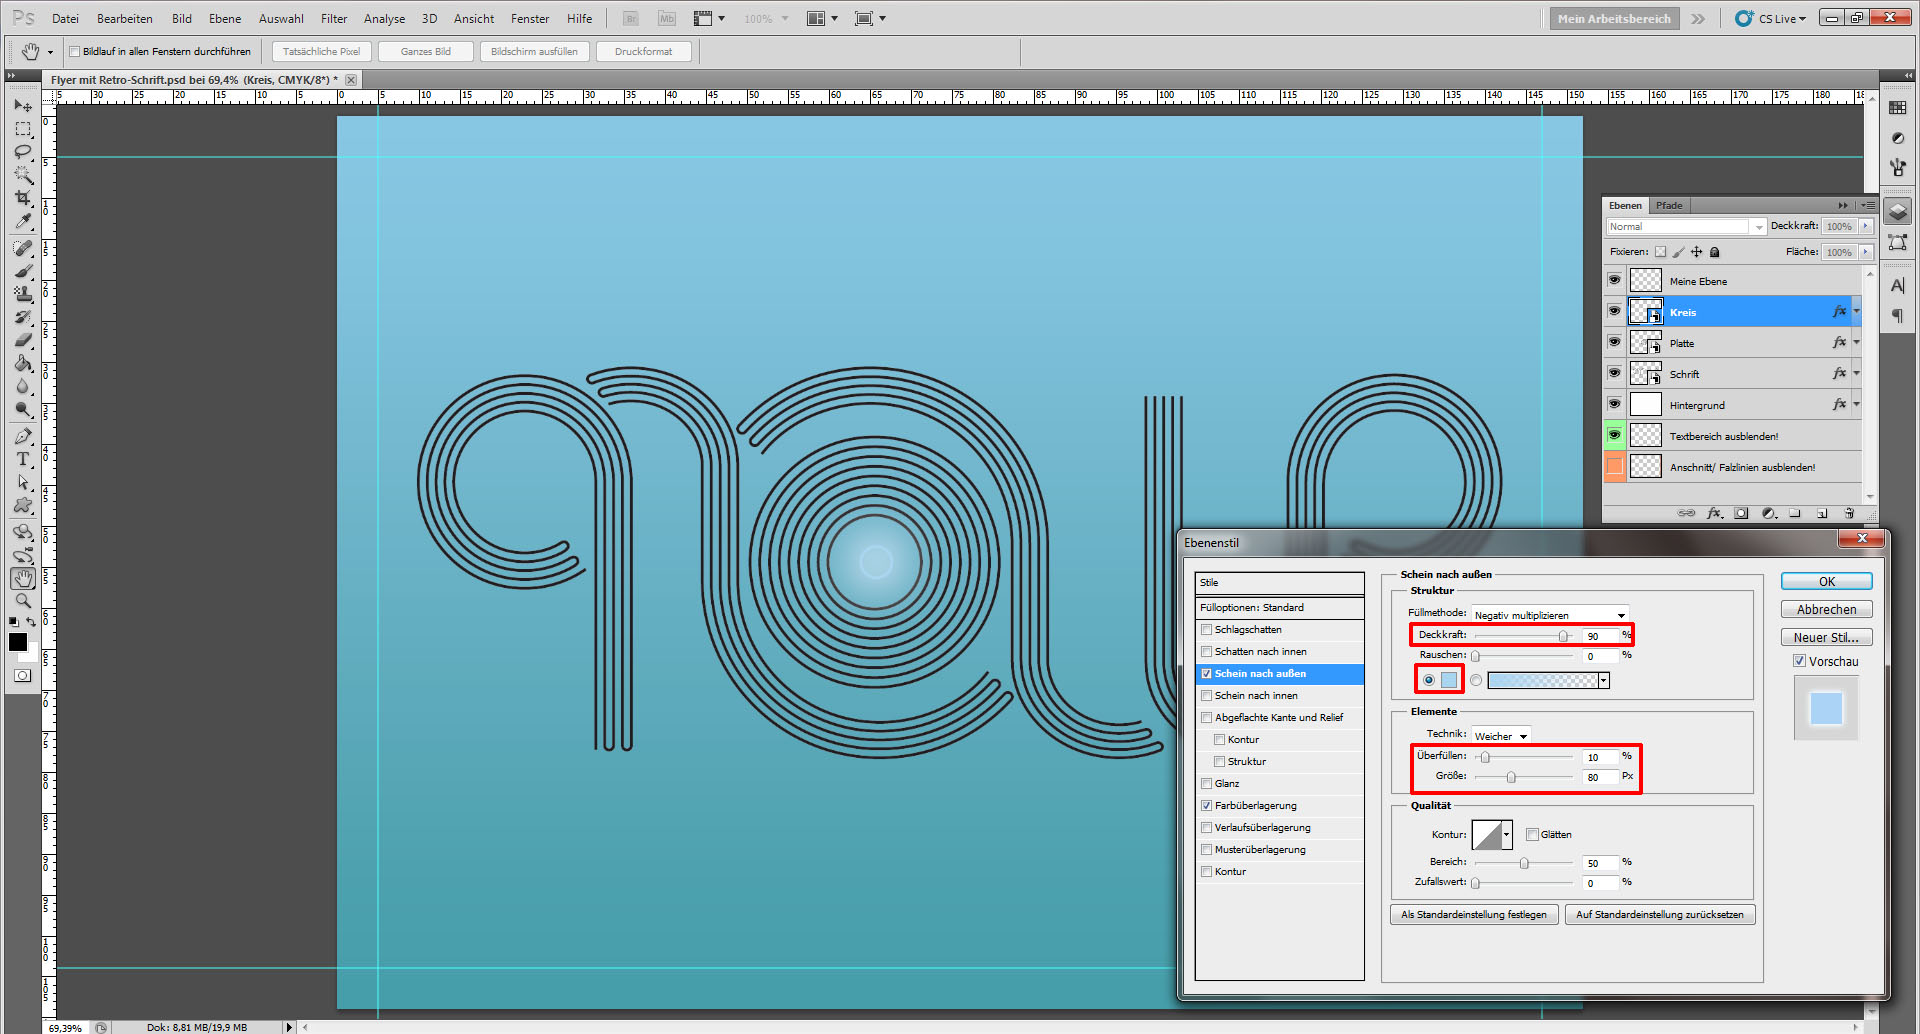Open the Füllmethode dropdown
Viewport: 1920px width, 1034px height.
pyautogui.click(x=1549, y=615)
